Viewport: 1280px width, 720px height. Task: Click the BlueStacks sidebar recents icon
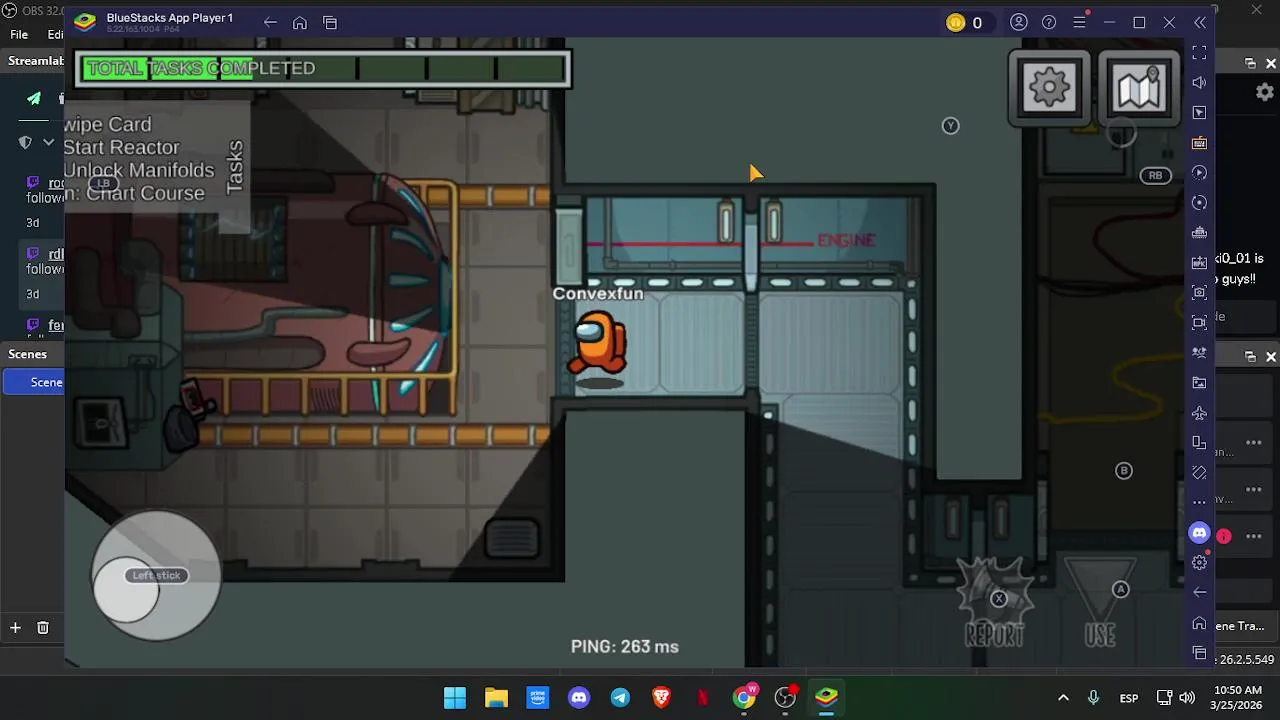click(1200, 653)
